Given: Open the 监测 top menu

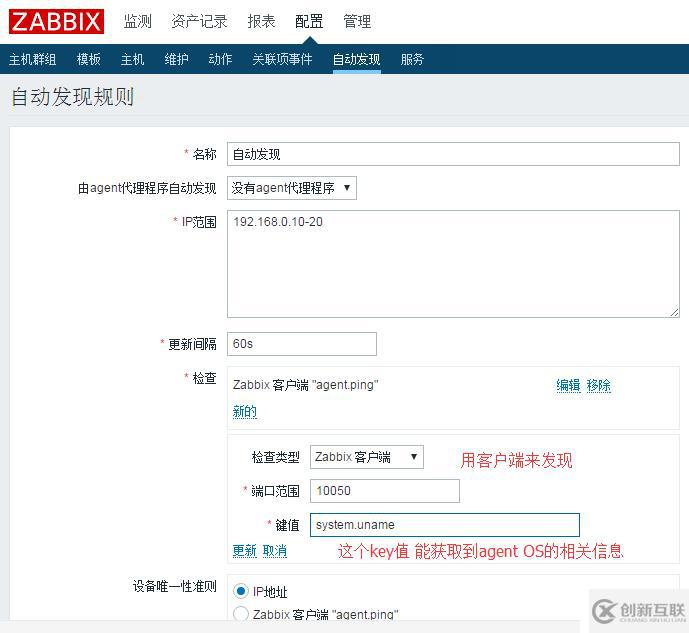Looking at the screenshot, I should pyautogui.click(x=138, y=21).
